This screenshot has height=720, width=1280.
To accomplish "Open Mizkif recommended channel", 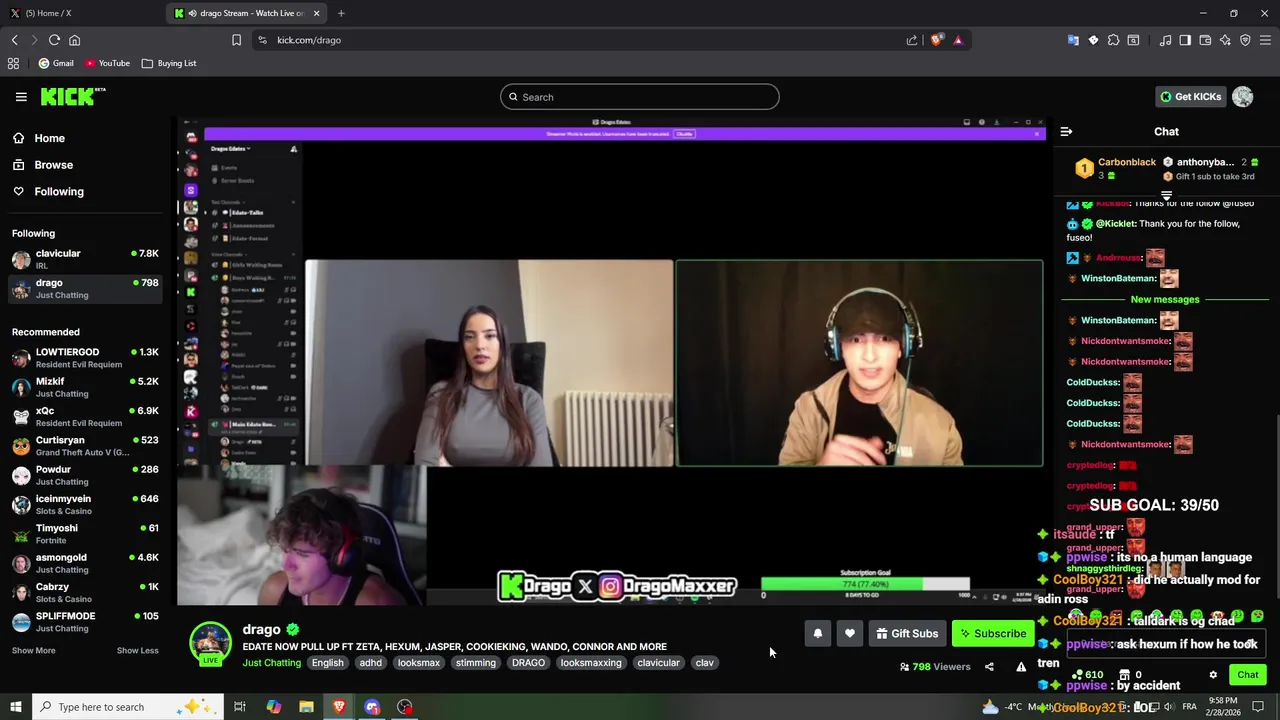I will pos(86,387).
